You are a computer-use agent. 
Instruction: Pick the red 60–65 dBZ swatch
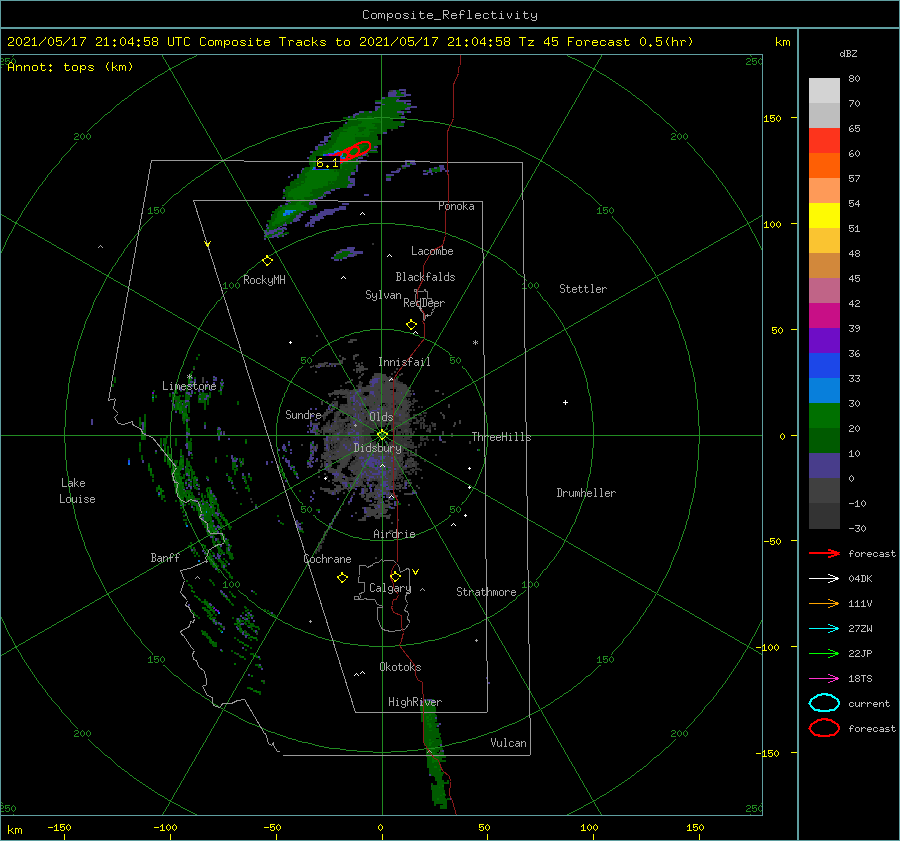click(x=824, y=141)
